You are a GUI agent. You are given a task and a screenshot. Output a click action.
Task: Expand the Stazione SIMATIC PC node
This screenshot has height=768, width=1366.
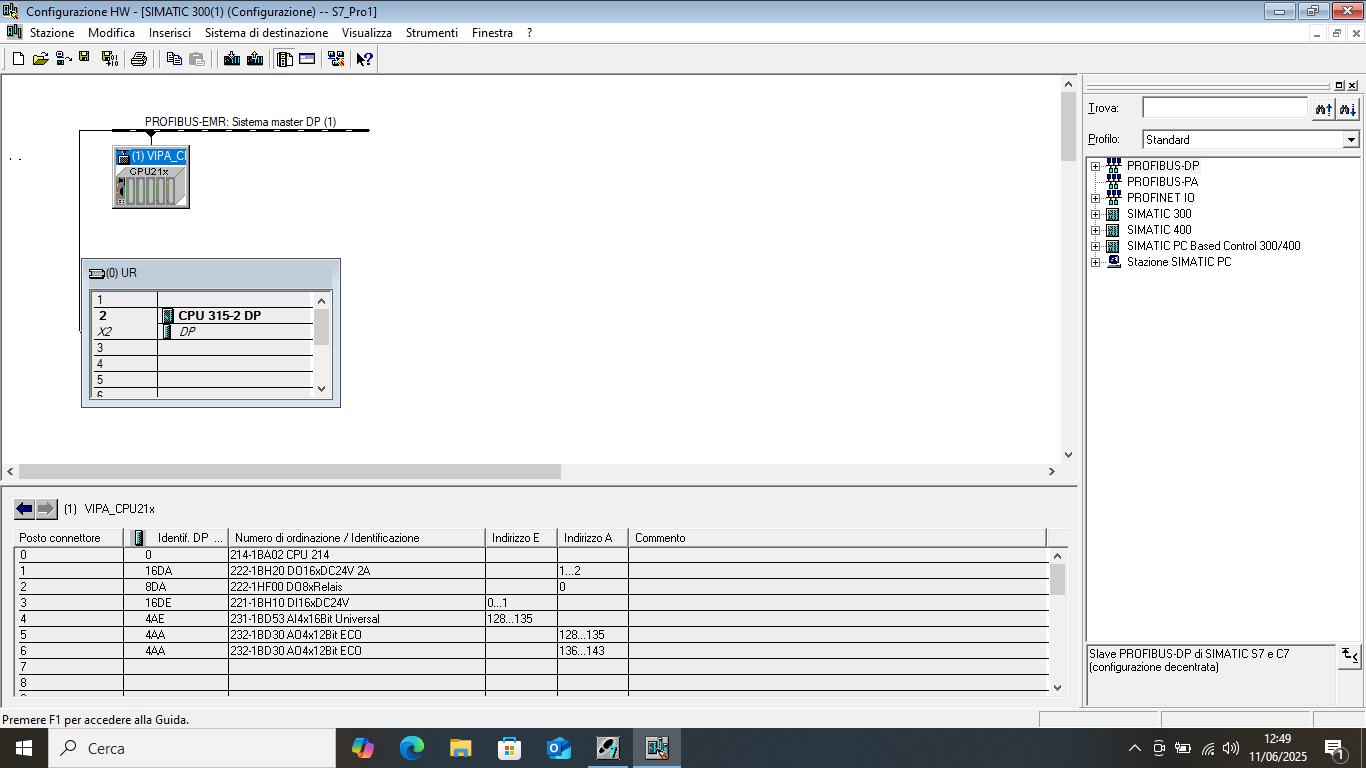click(x=1096, y=262)
